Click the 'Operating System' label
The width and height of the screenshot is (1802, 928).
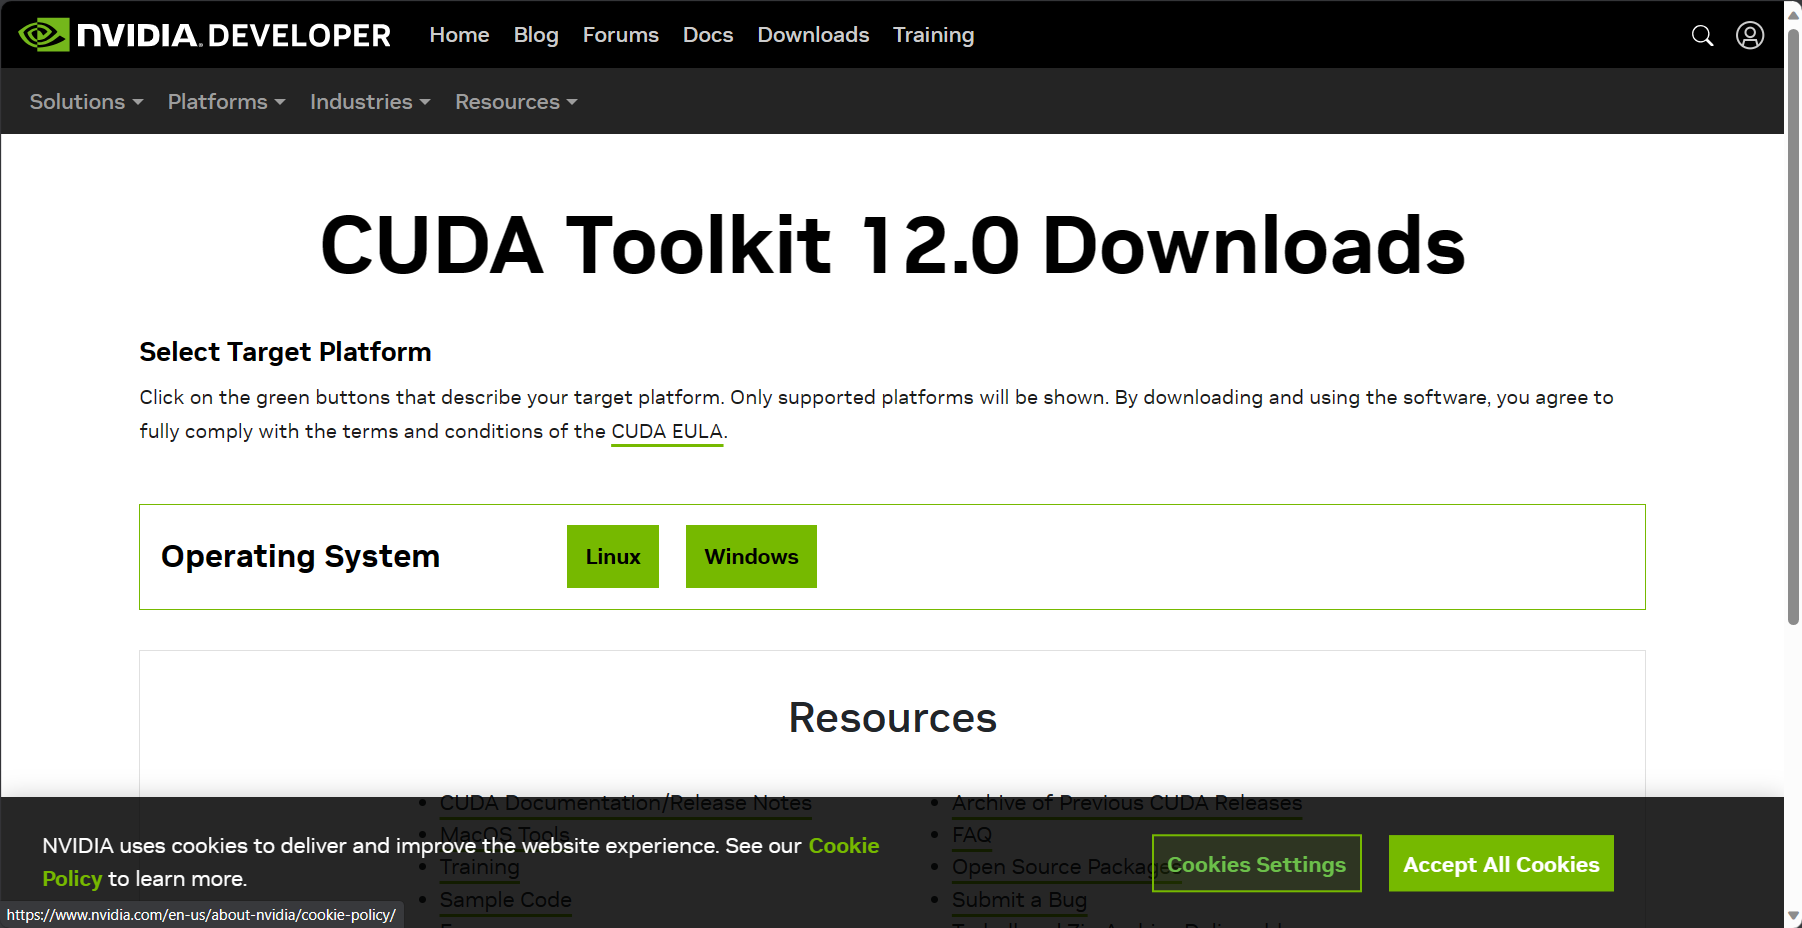point(300,557)
